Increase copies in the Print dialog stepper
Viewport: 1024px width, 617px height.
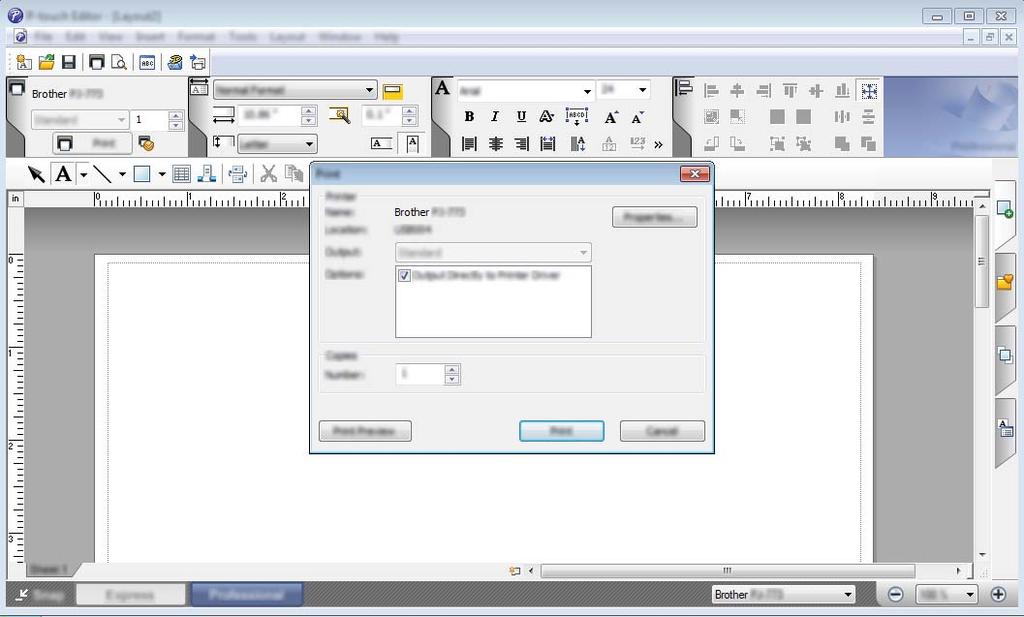click(452, 370)
